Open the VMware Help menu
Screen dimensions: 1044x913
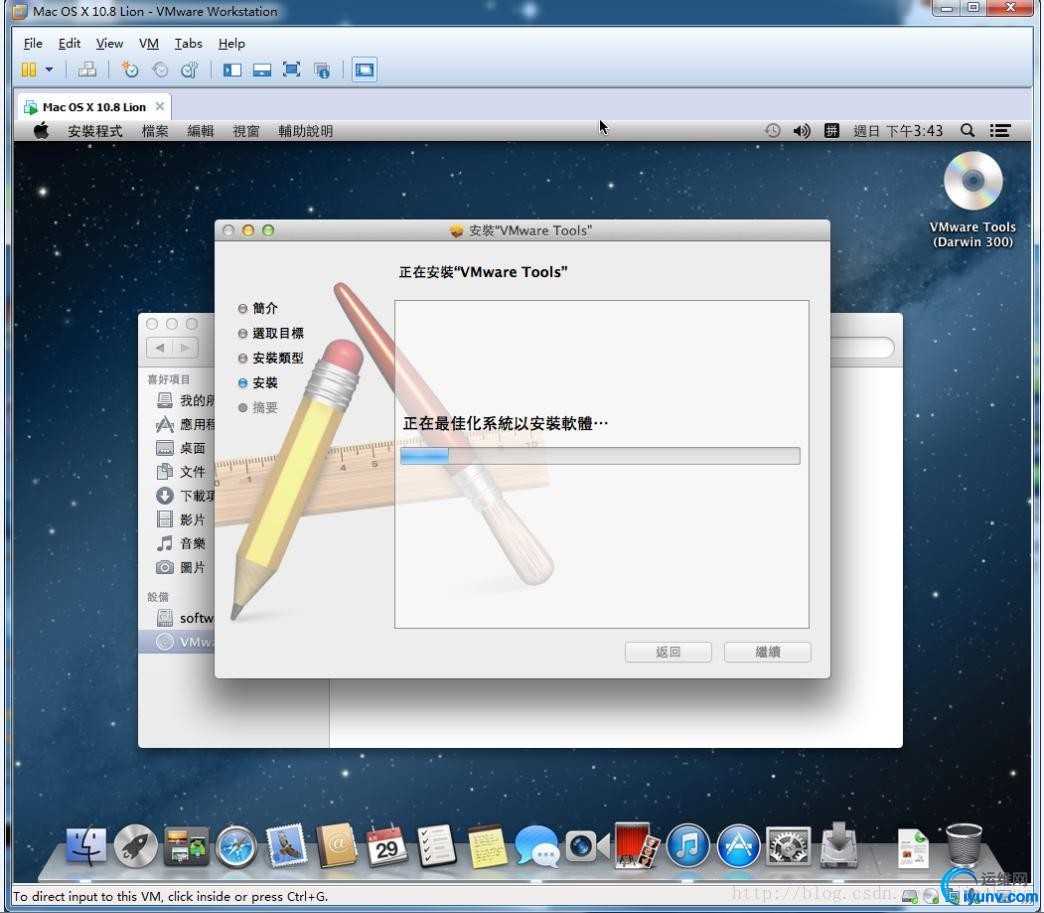click(232, 43)
